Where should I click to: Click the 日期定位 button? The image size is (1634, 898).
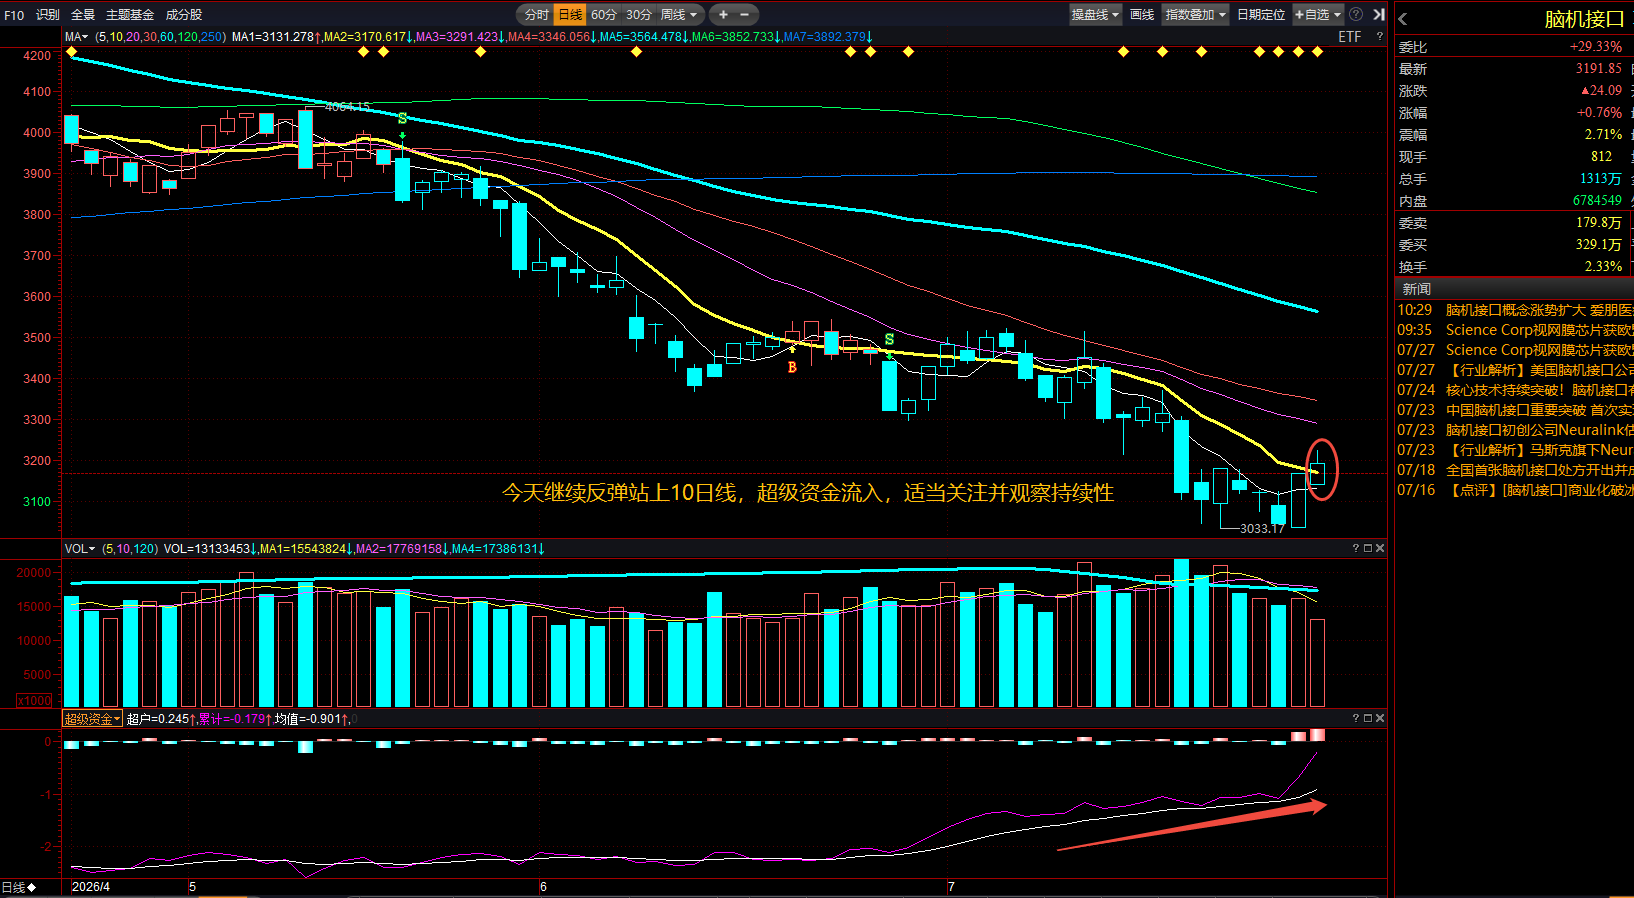pyautogui.click(x=1261, y=14)
